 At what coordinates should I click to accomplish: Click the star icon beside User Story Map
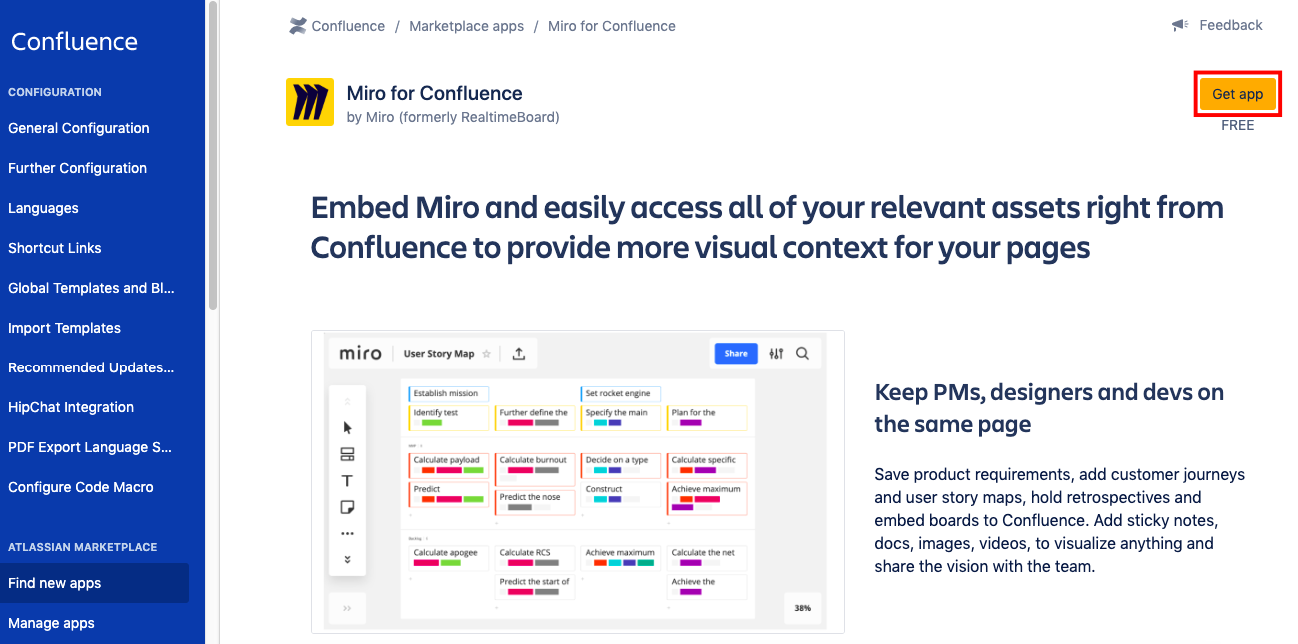487,354
